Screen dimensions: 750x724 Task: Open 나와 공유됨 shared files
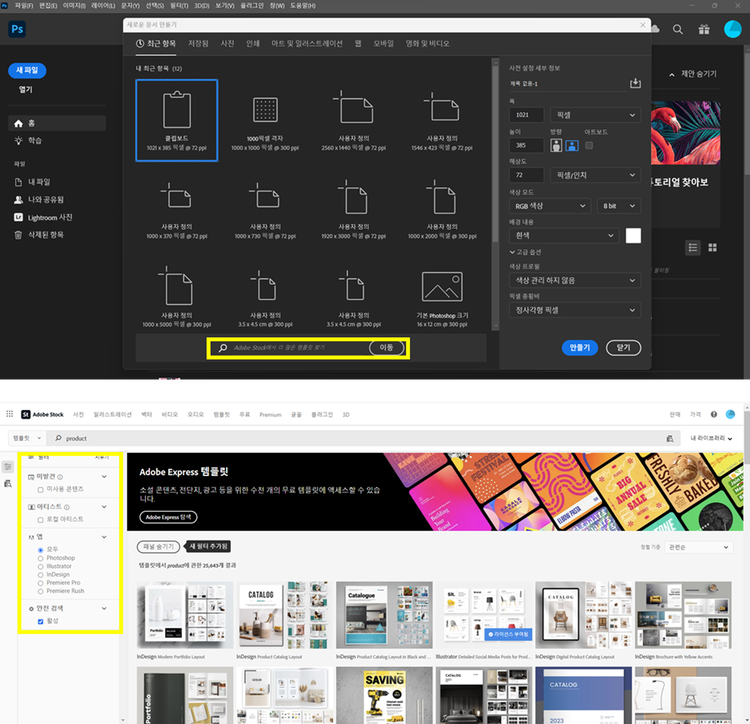pyautogui.click(x=39, y=200)
